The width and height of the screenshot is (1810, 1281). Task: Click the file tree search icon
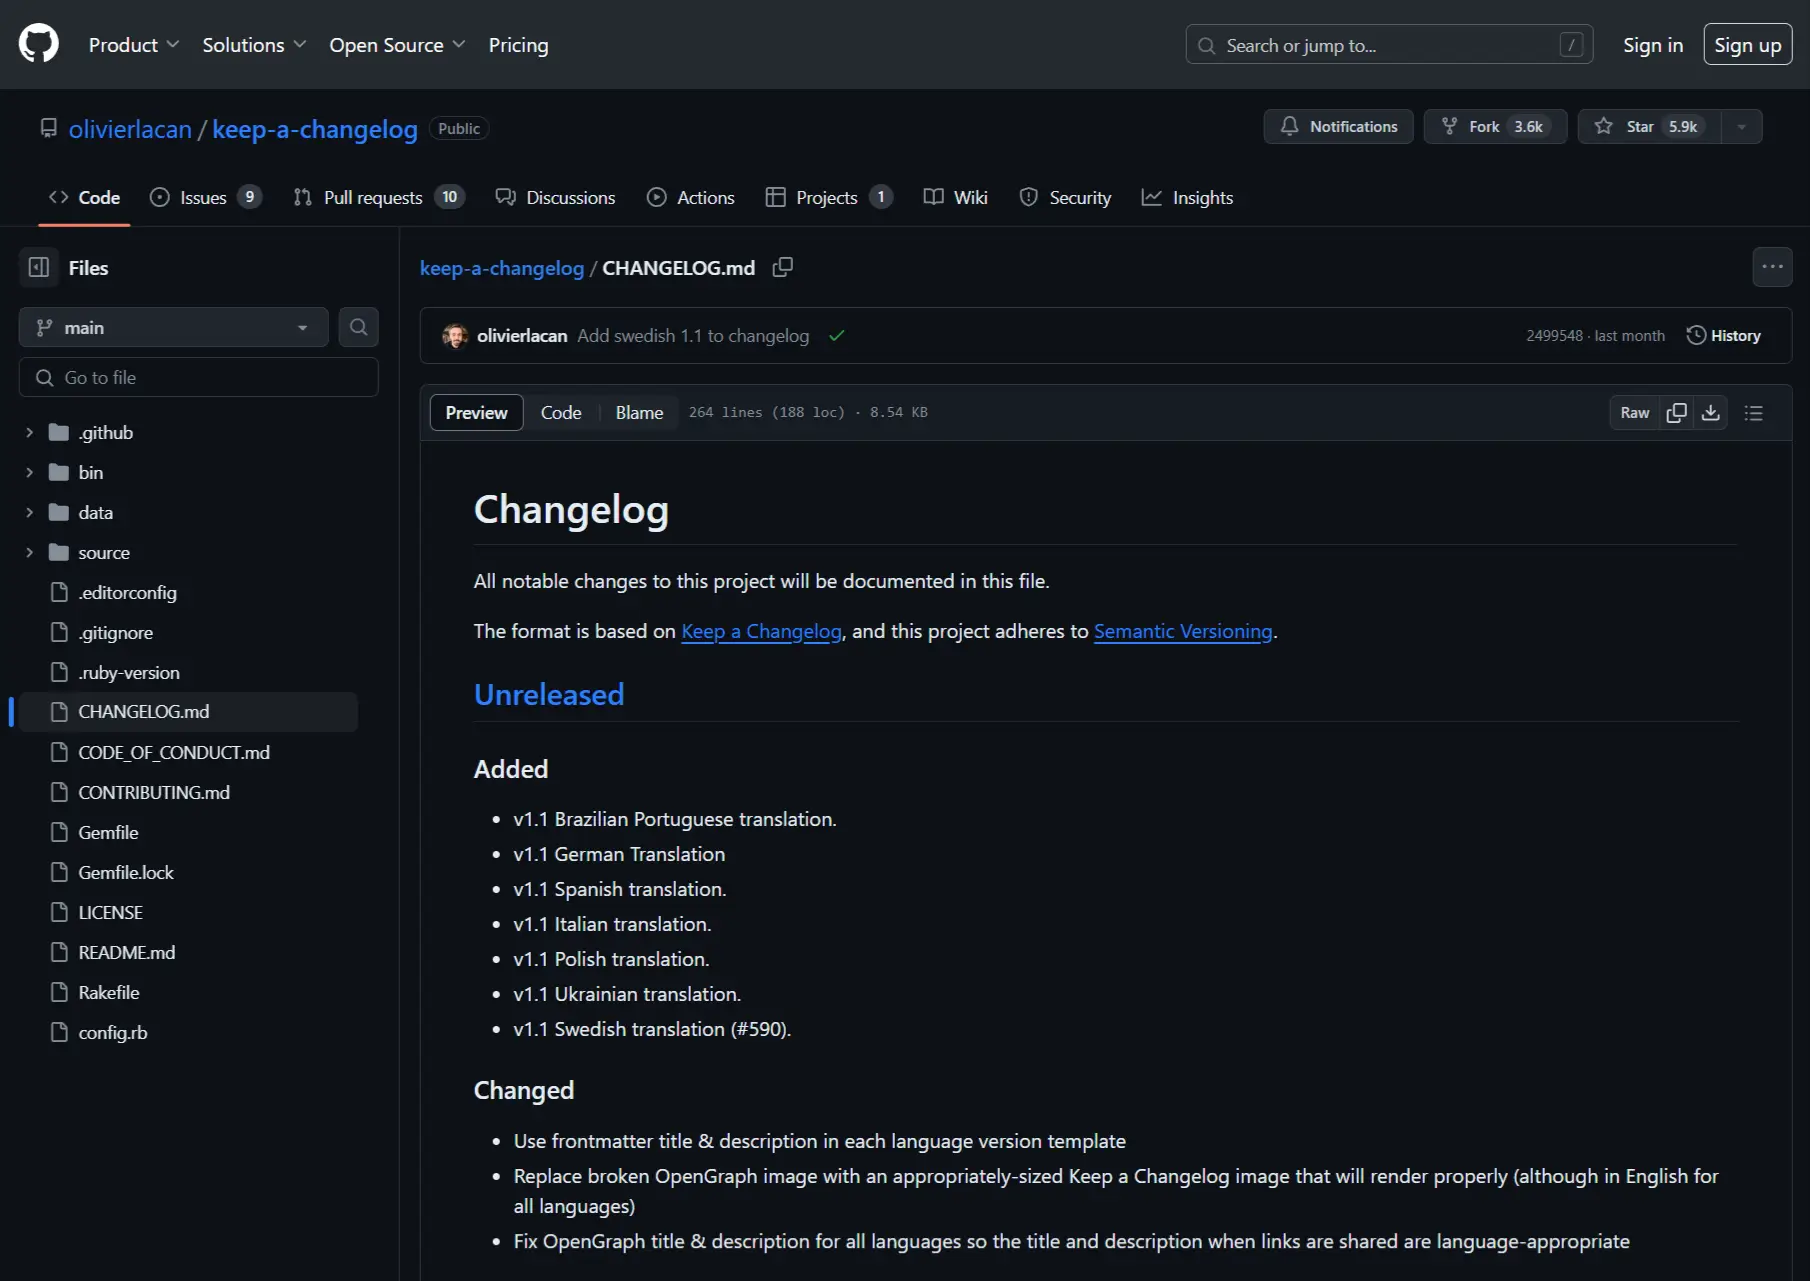(x=358, y=327)
